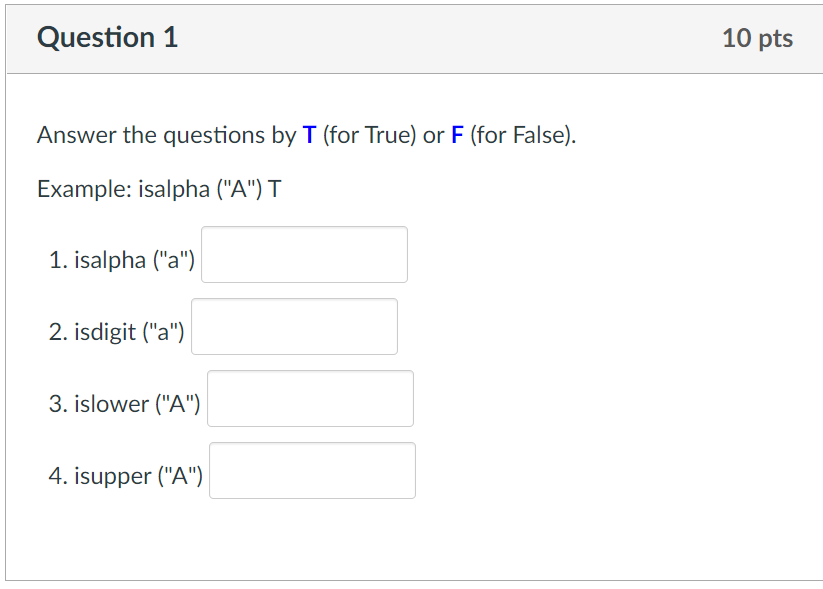The image size is (823, 589).
Task: Click the answer field next to question 3
Action: [x=310, y=398]
